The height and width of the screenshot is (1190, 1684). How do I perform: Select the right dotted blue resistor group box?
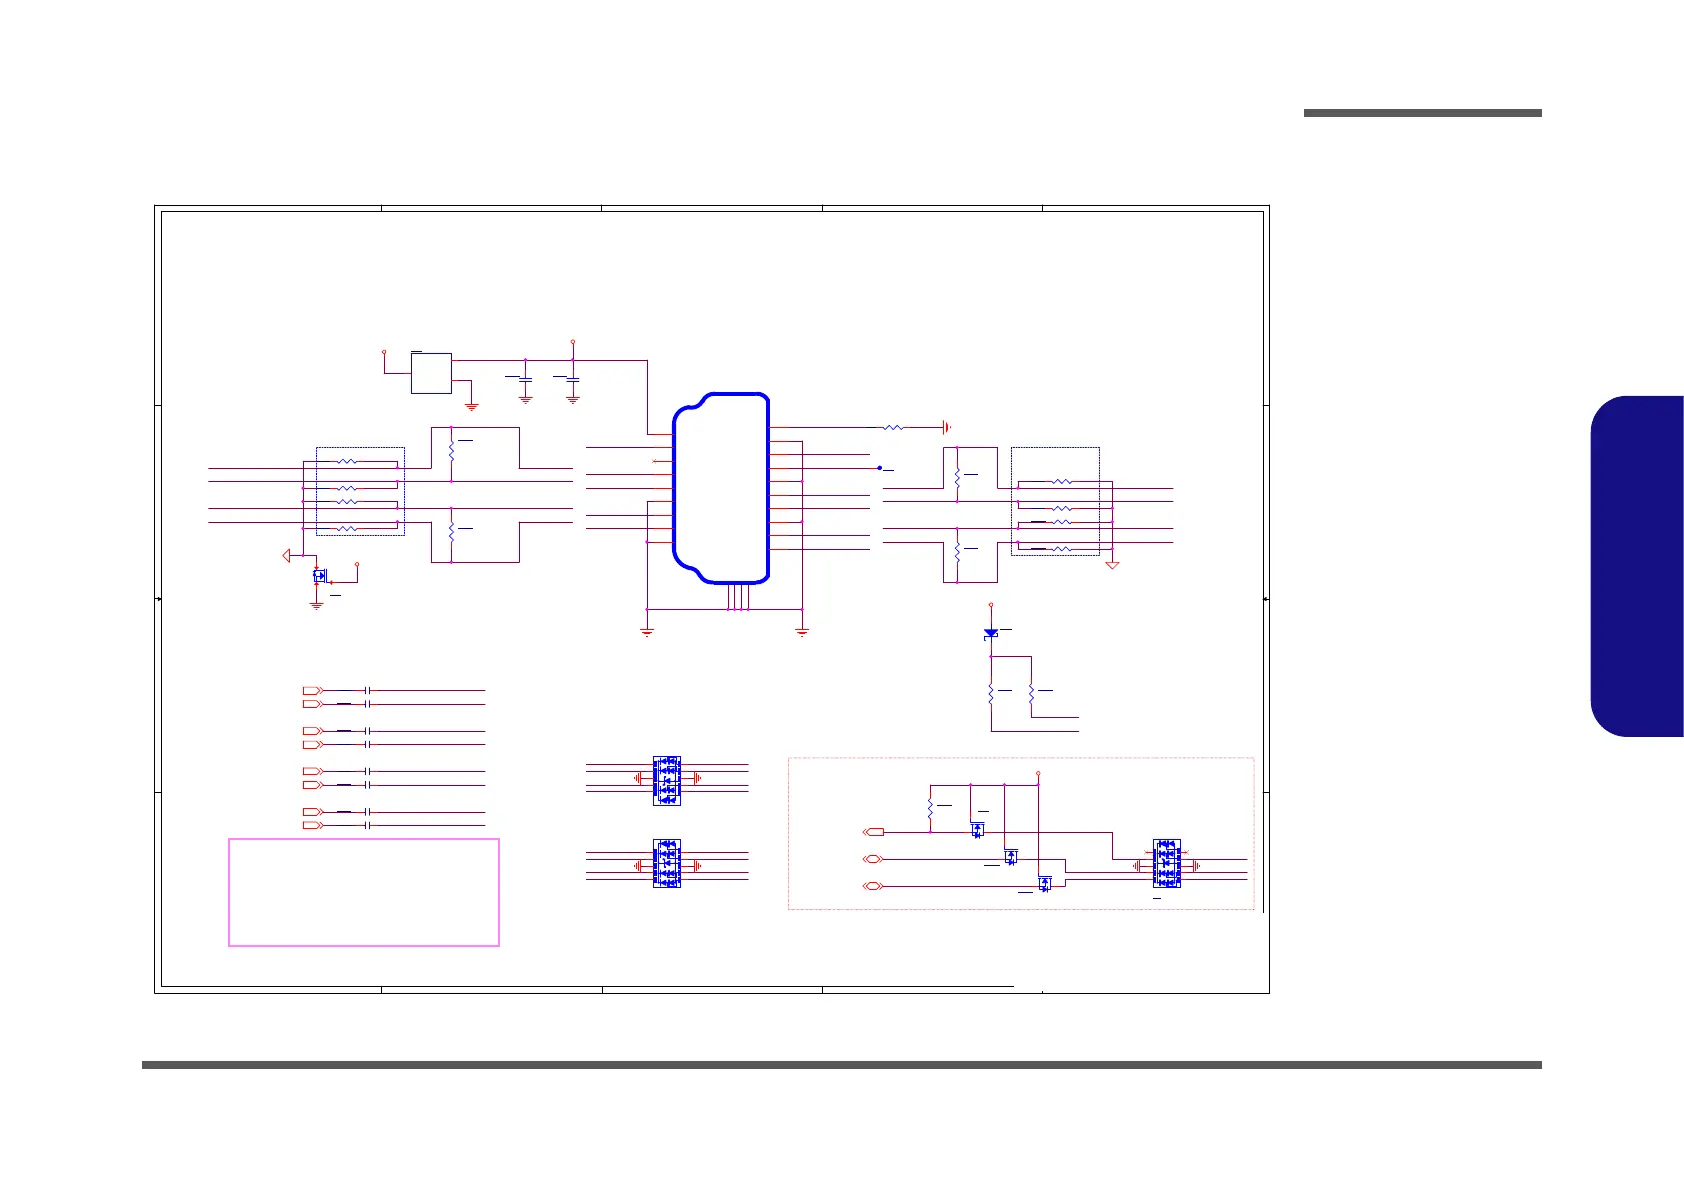[x=1055, y=501]
